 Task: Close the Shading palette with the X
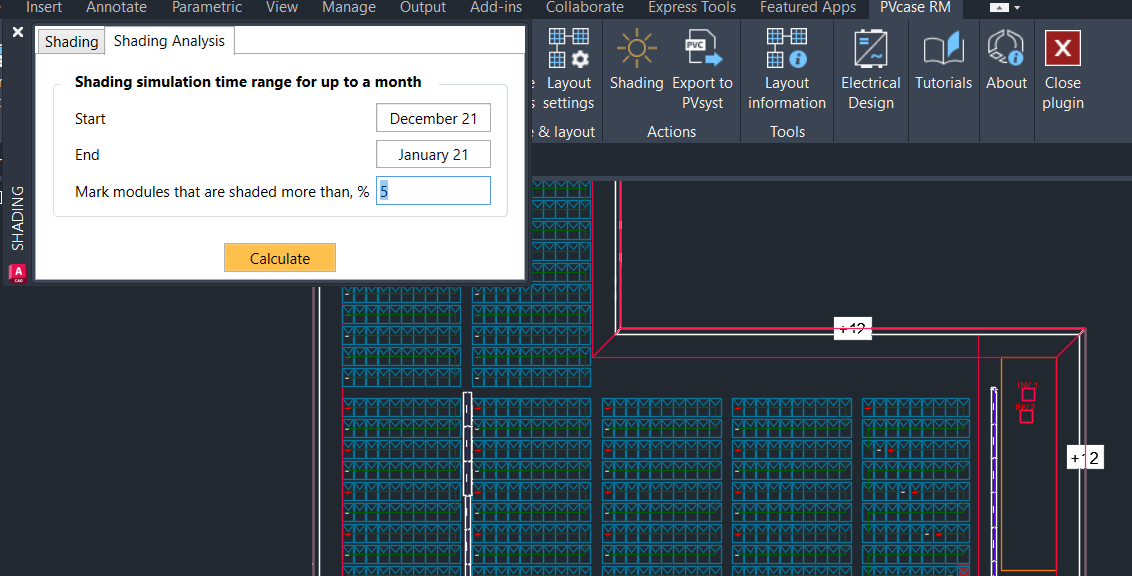click(x=18, y=32)
